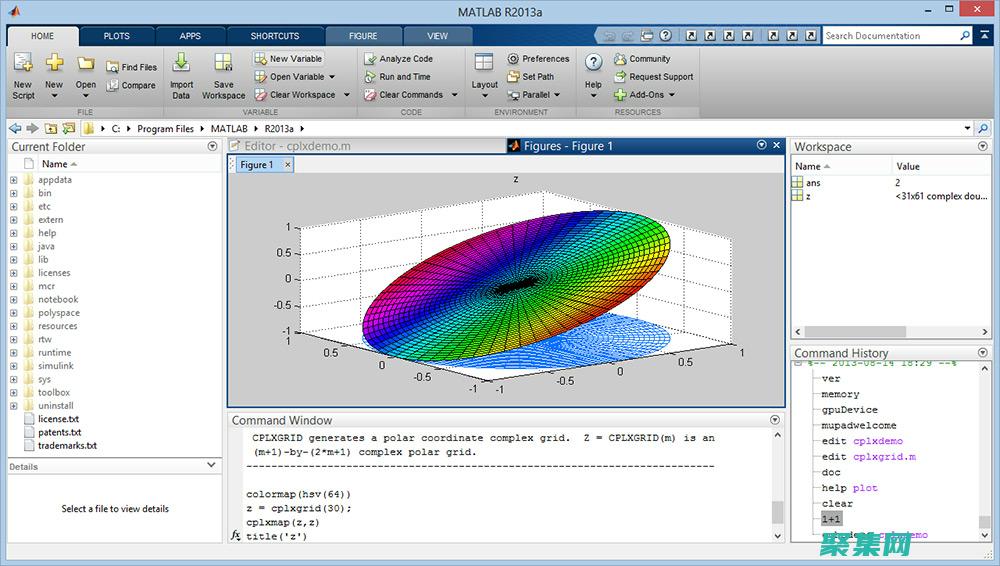The width and height of the screenshot is (1000, 566).
Task: Click the Import Data icon
Action: point(181,64)
